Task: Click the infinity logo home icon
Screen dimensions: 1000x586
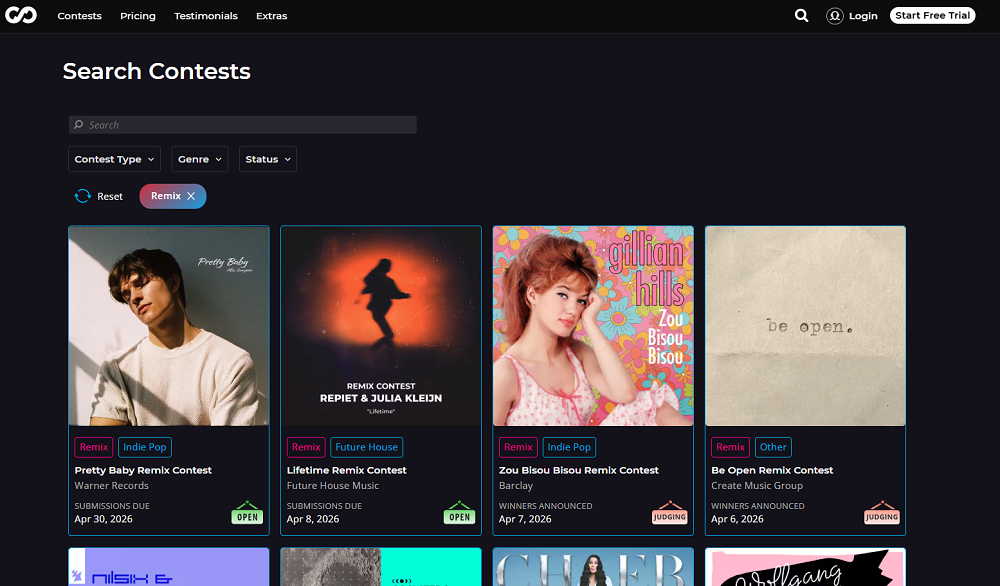Action: point(21,15)
